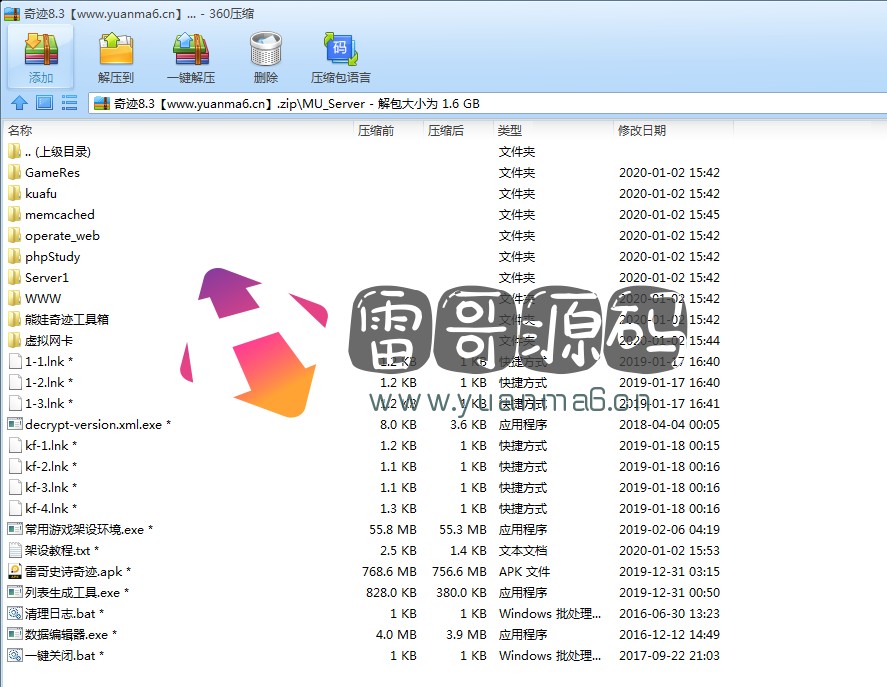This screenshot has height=687, width=887.
Task: Select the kf-1.lnk file icon
Action: click(x=15, y=445)
